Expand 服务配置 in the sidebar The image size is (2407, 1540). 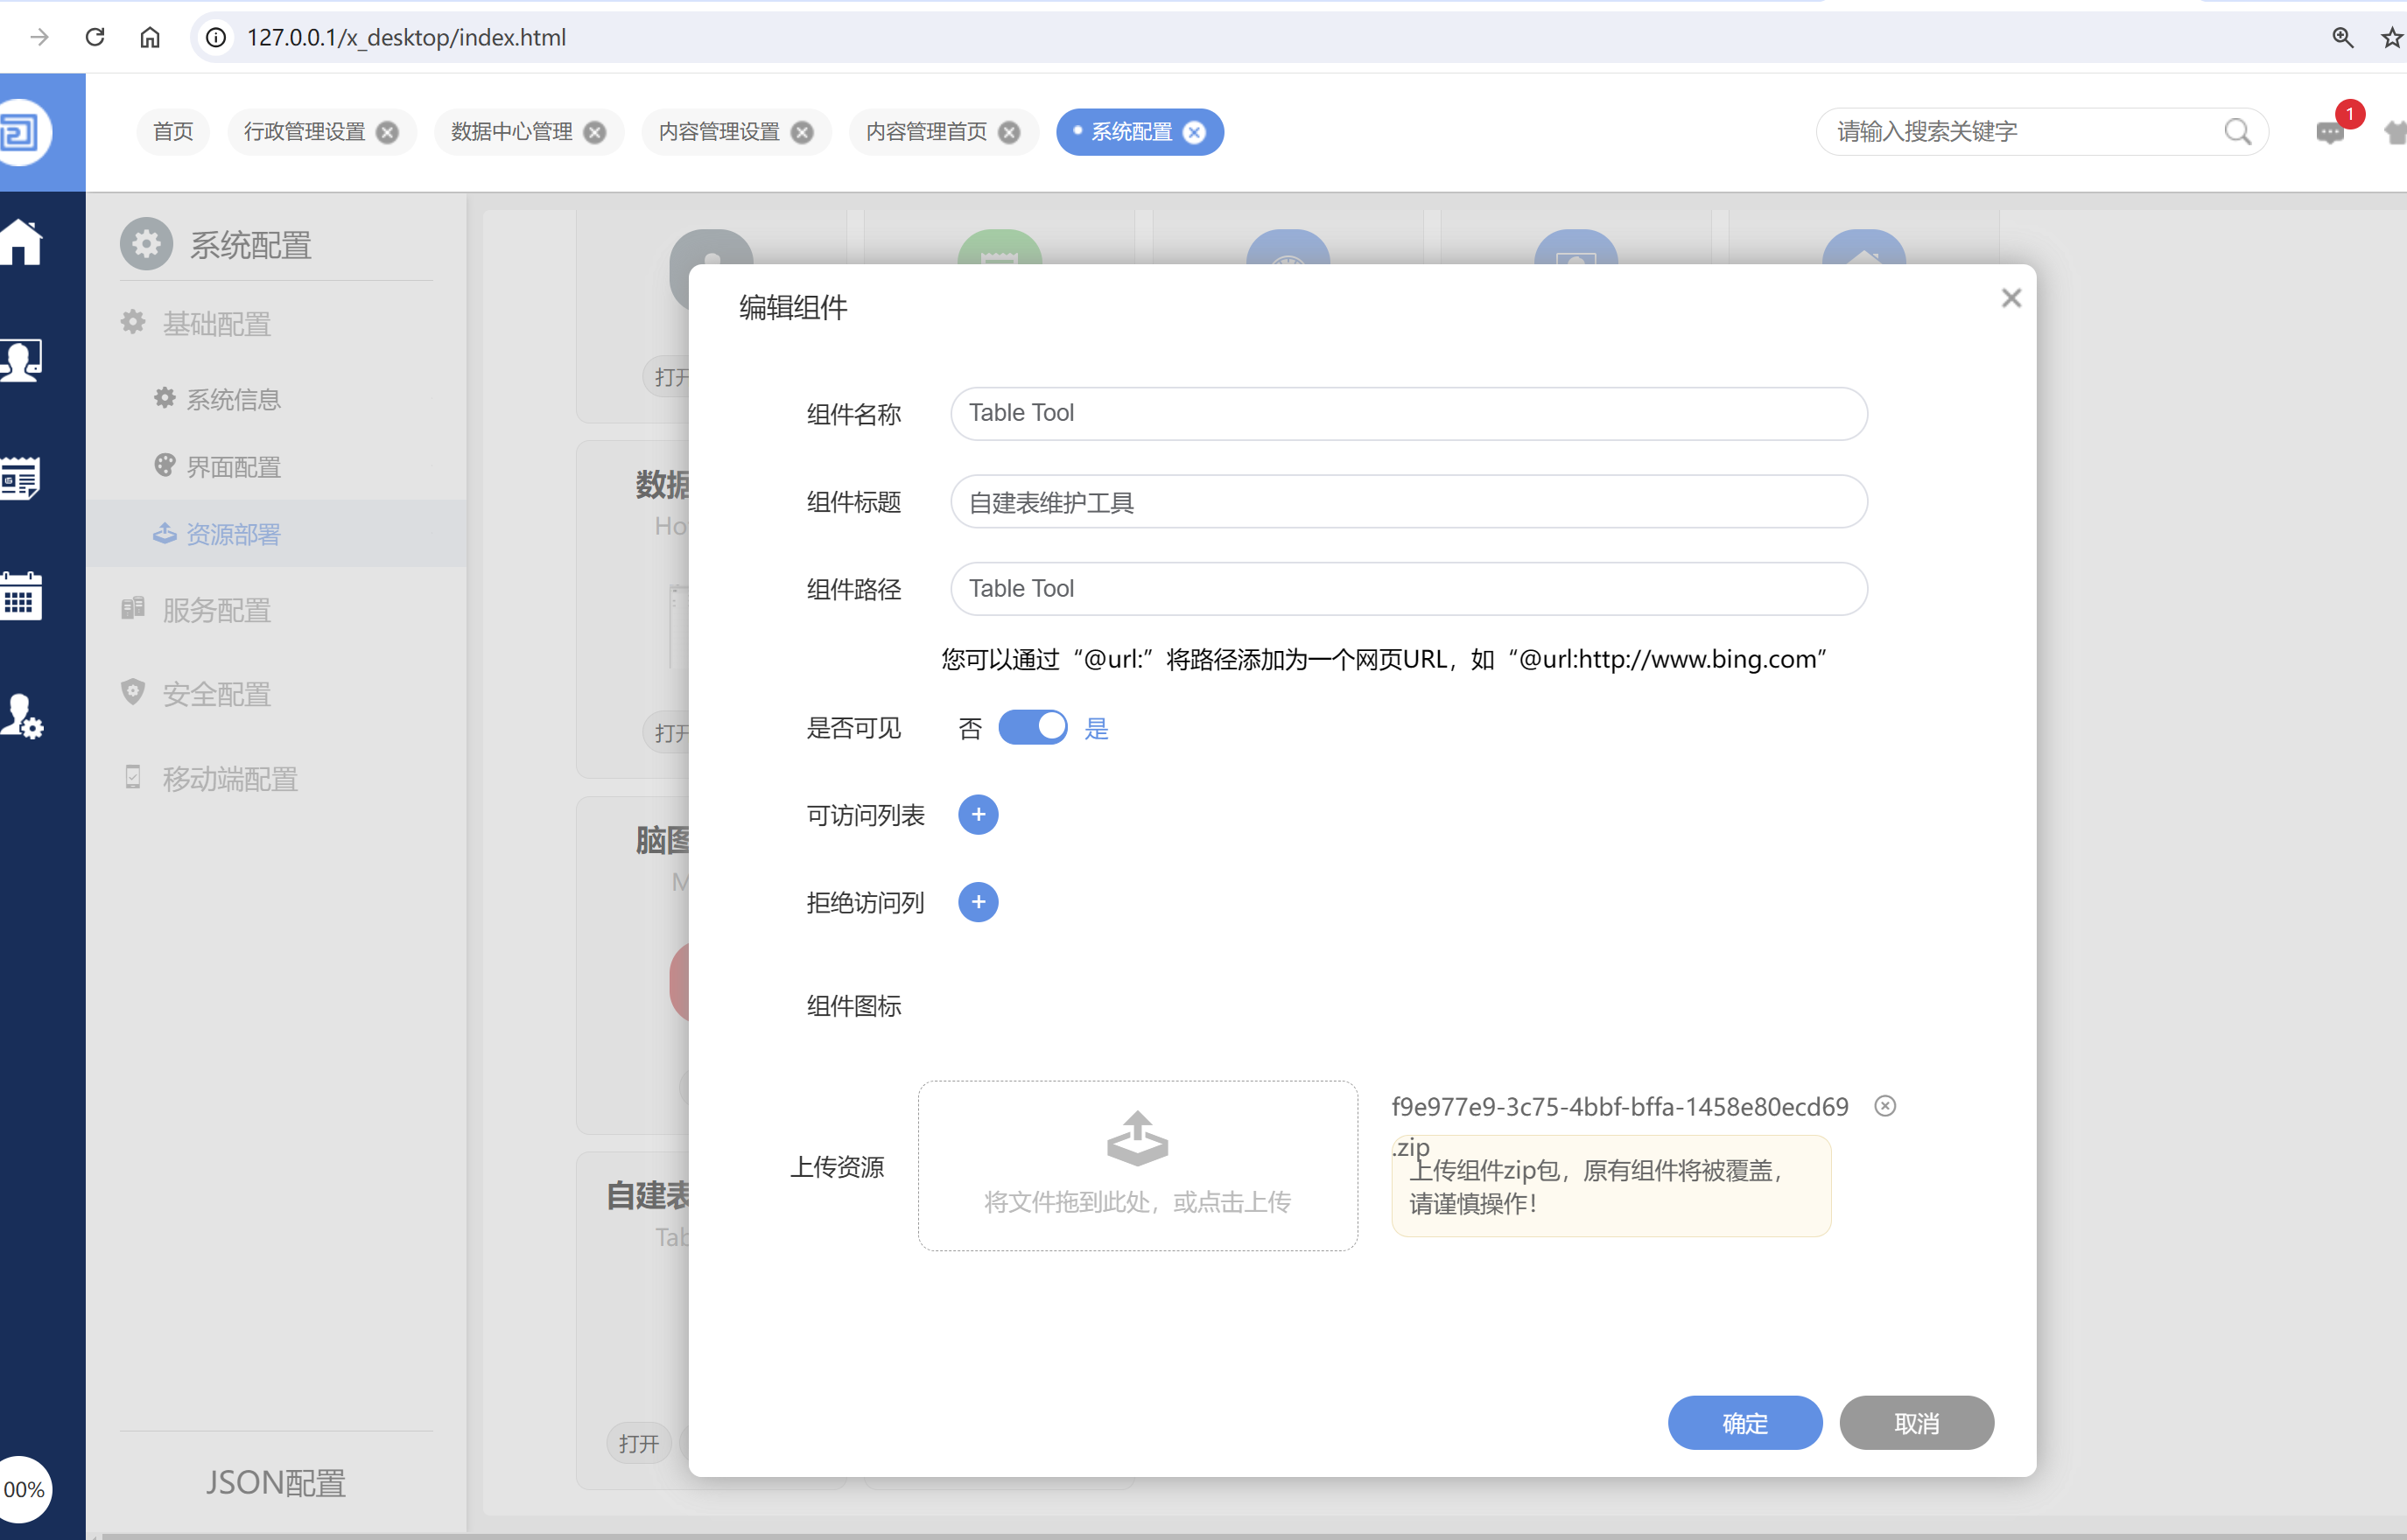[x=216, y=609]
